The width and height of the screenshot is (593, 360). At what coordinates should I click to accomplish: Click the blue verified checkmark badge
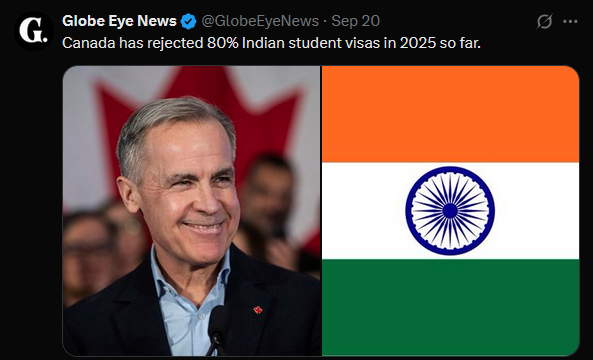[x=188, y=21]
